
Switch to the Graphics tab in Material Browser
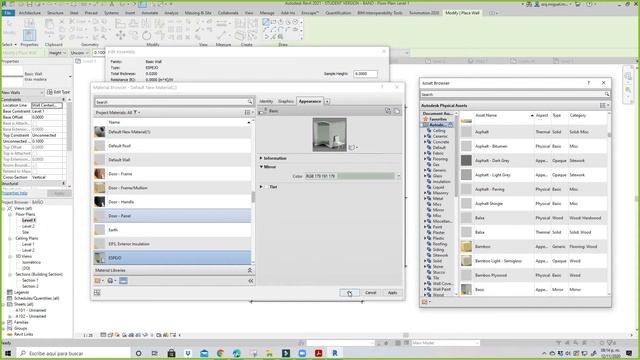tap(286, 101)
